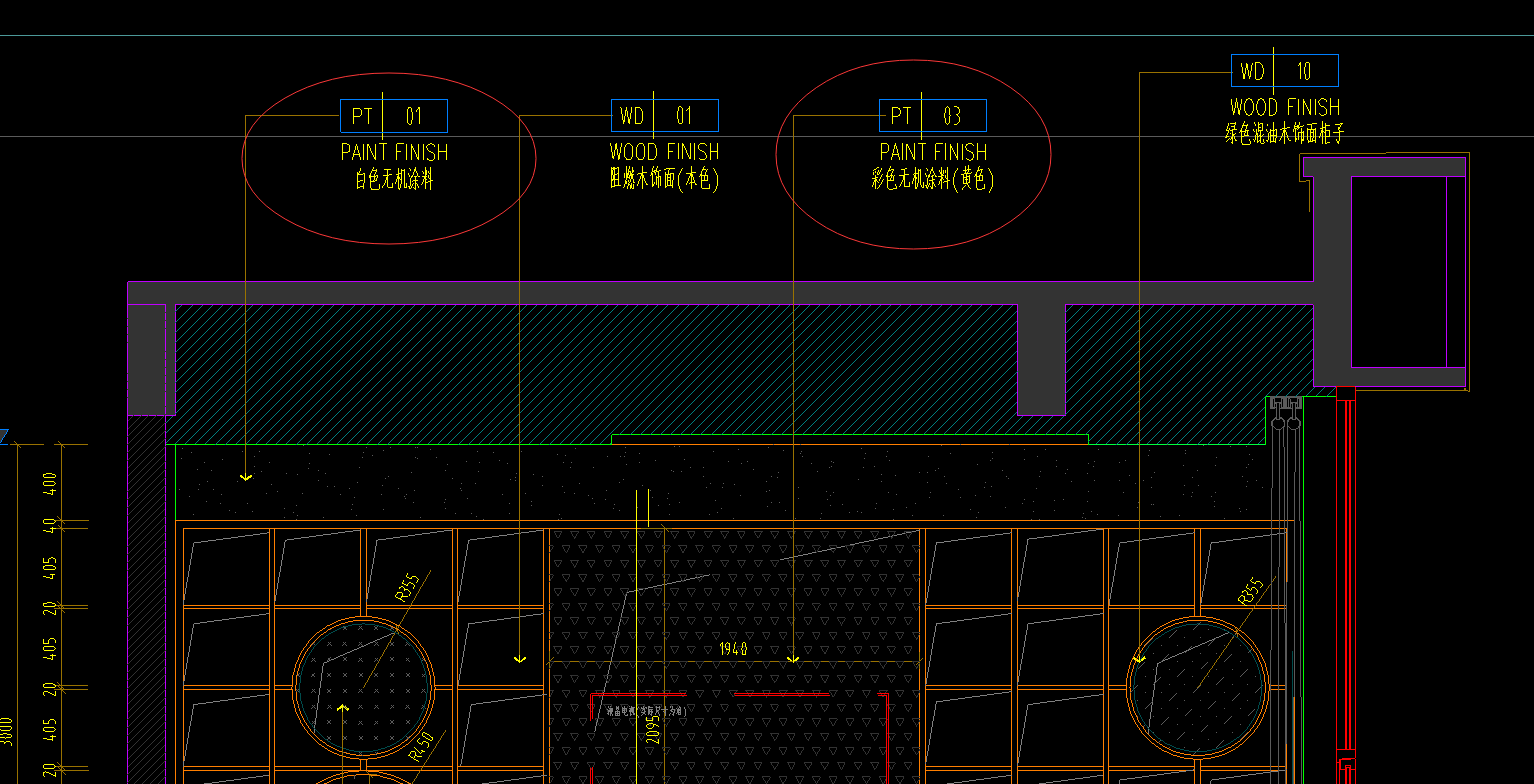This screenshot has height=784, width=1534.
Task: Click the 400 dimension on left ruler
Action: [50, 484]
